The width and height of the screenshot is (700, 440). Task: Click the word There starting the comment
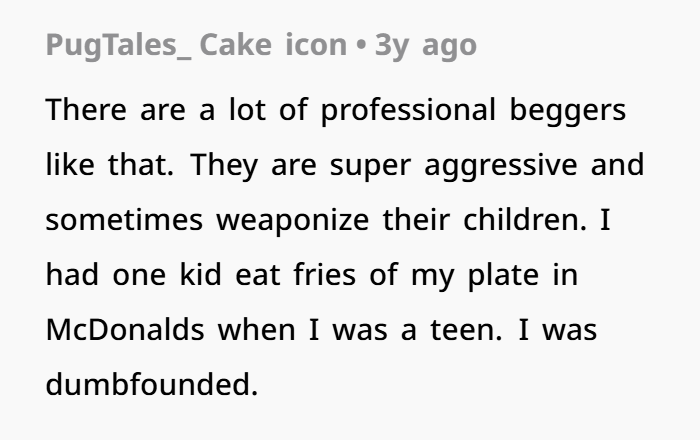pyautogui.click(x=86, y=109)
